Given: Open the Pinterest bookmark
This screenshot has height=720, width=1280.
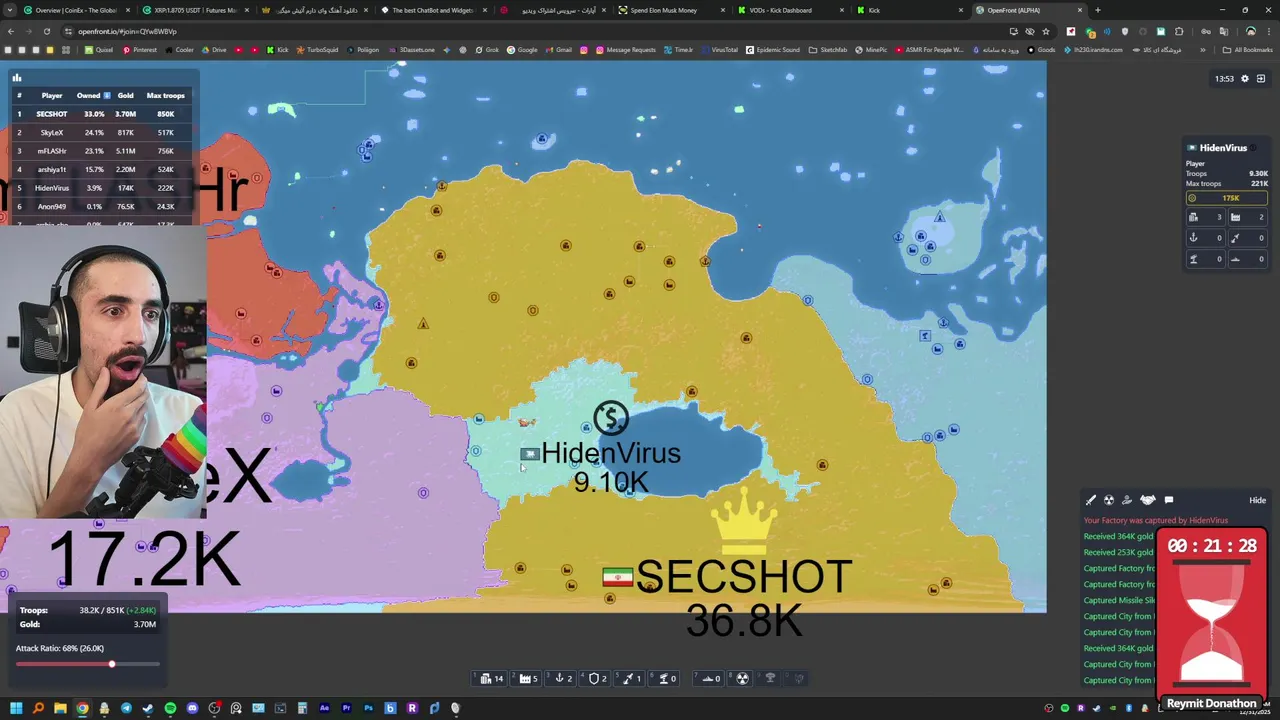Looking at the screenshot, I should [140, 50].
